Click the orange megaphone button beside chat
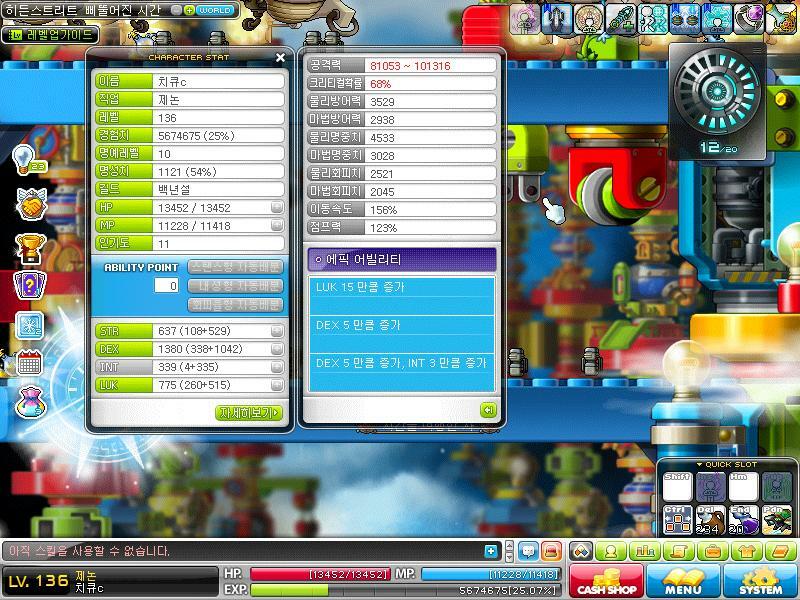Screen dimensions: 800x600 coord(552,551)
